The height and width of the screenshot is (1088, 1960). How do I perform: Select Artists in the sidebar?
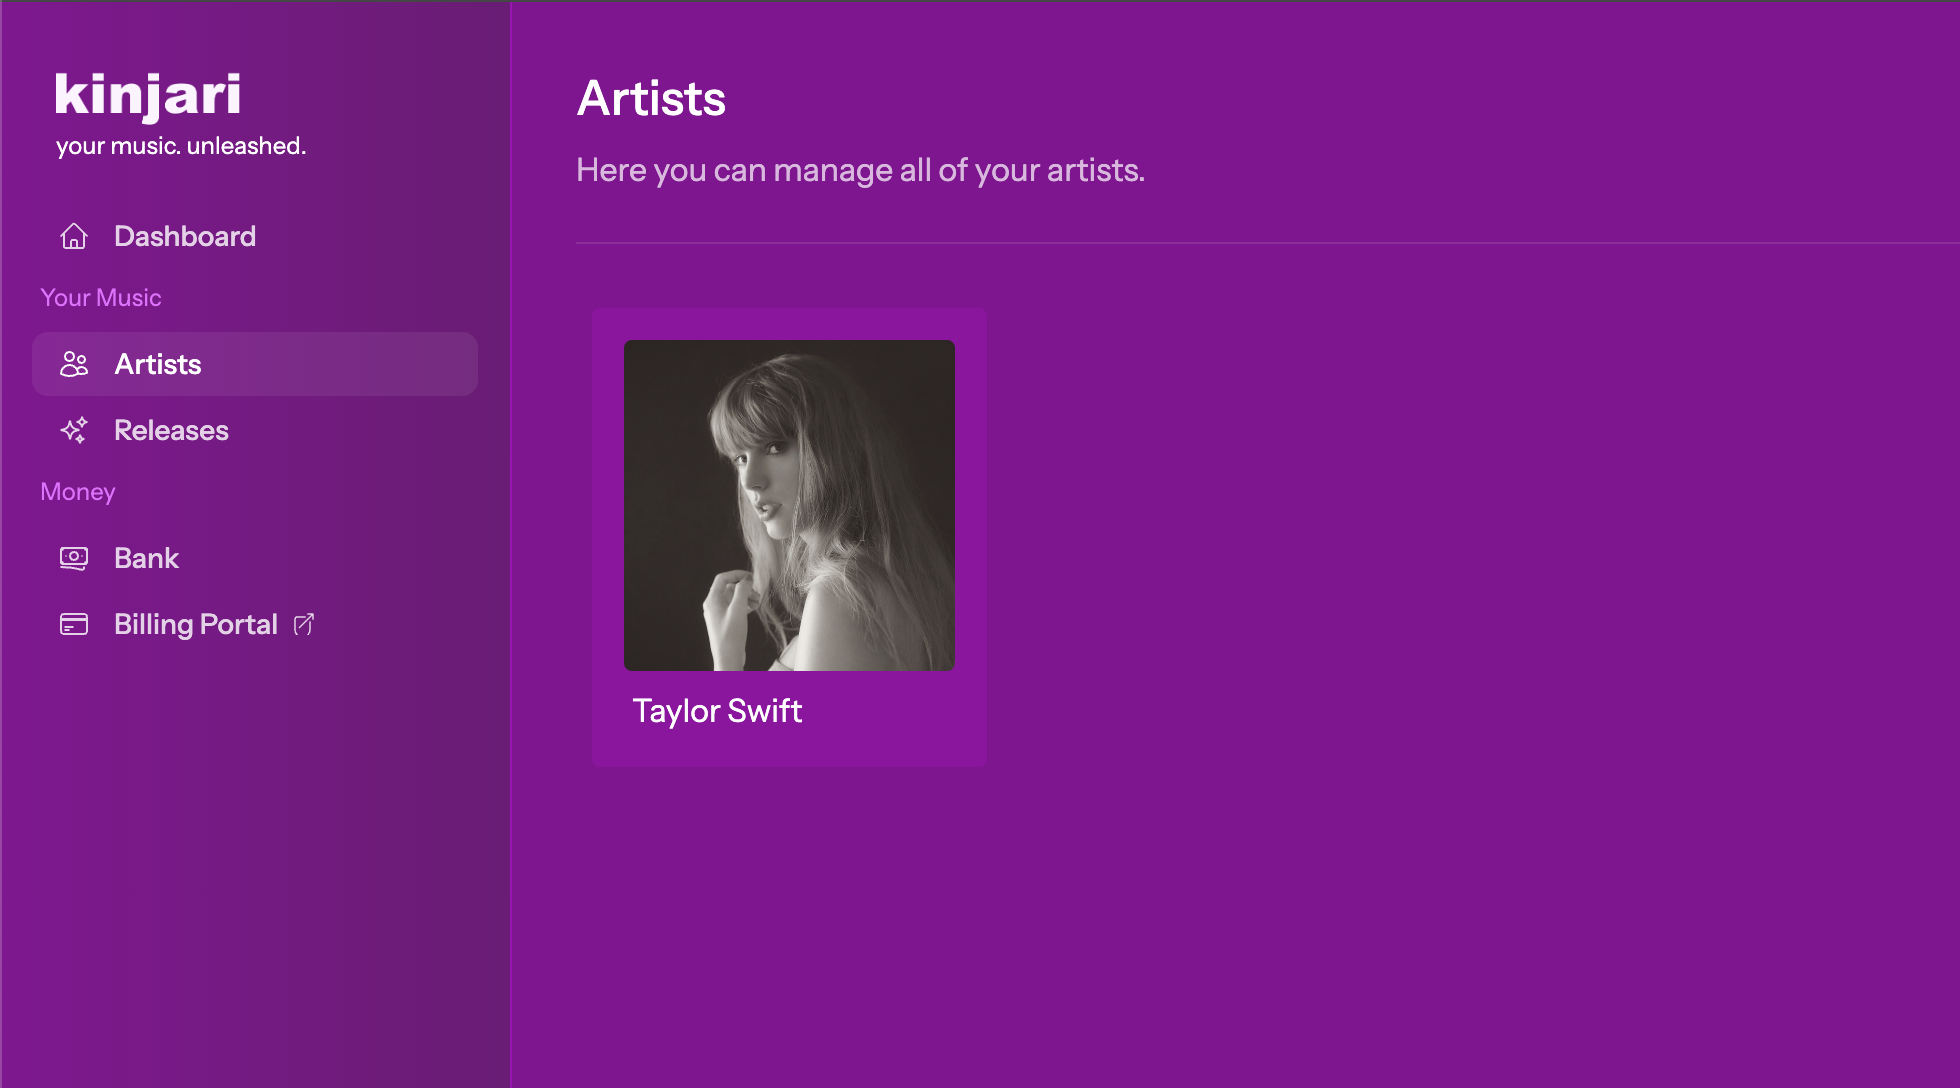pos(255,364)
